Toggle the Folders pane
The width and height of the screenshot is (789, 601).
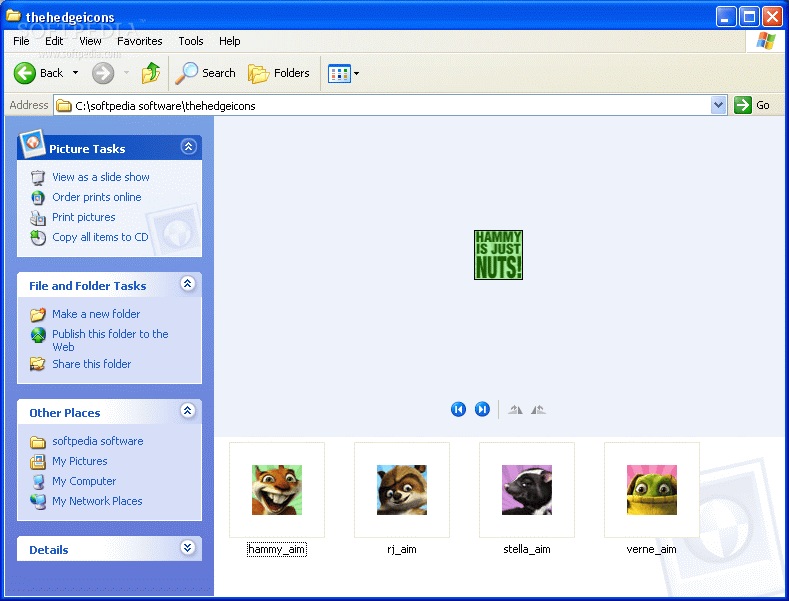pyautogui.click(x=279, y=73)
